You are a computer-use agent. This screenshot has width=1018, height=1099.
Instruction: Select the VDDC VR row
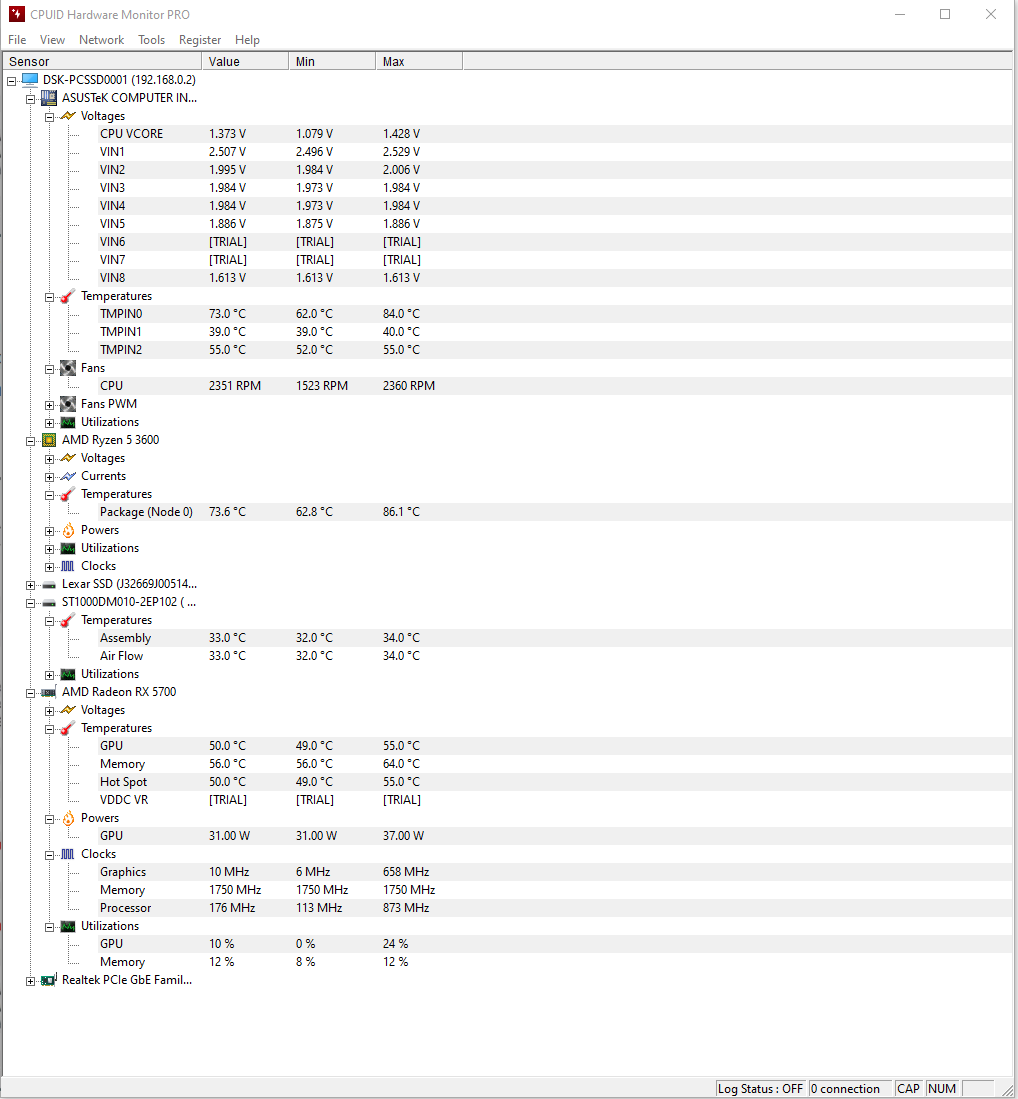[x=555, y=800]
